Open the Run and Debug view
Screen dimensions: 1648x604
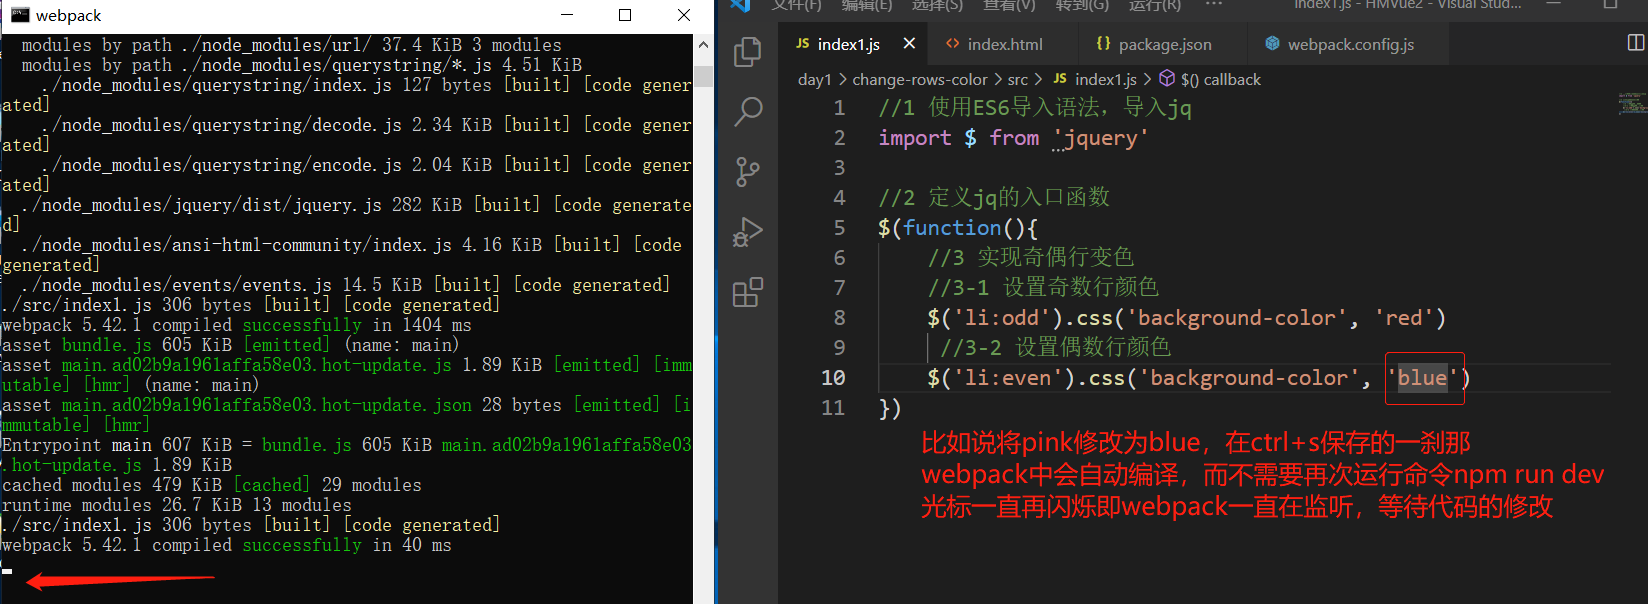tap(748, 232)
